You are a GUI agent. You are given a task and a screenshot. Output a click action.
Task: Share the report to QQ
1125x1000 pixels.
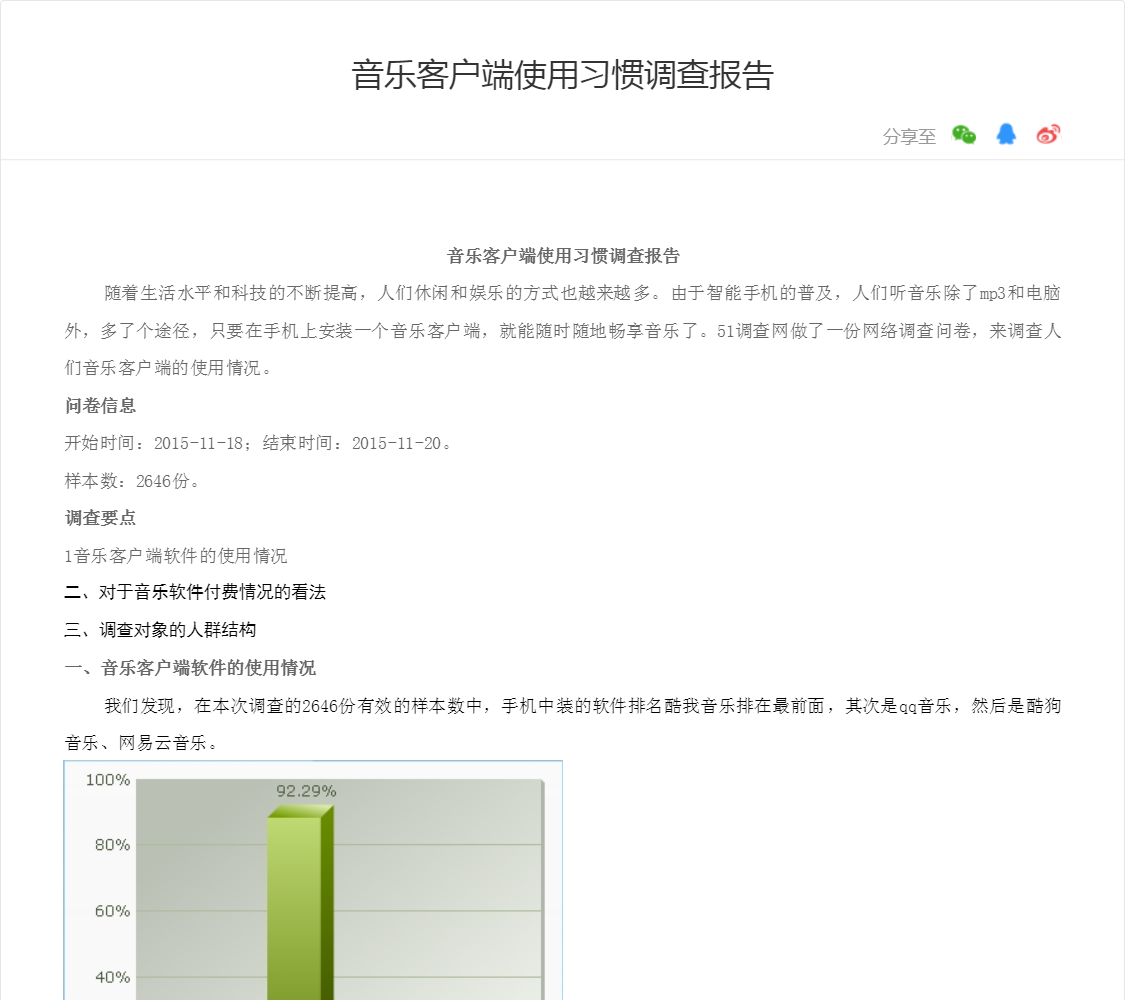point(1006,134)
